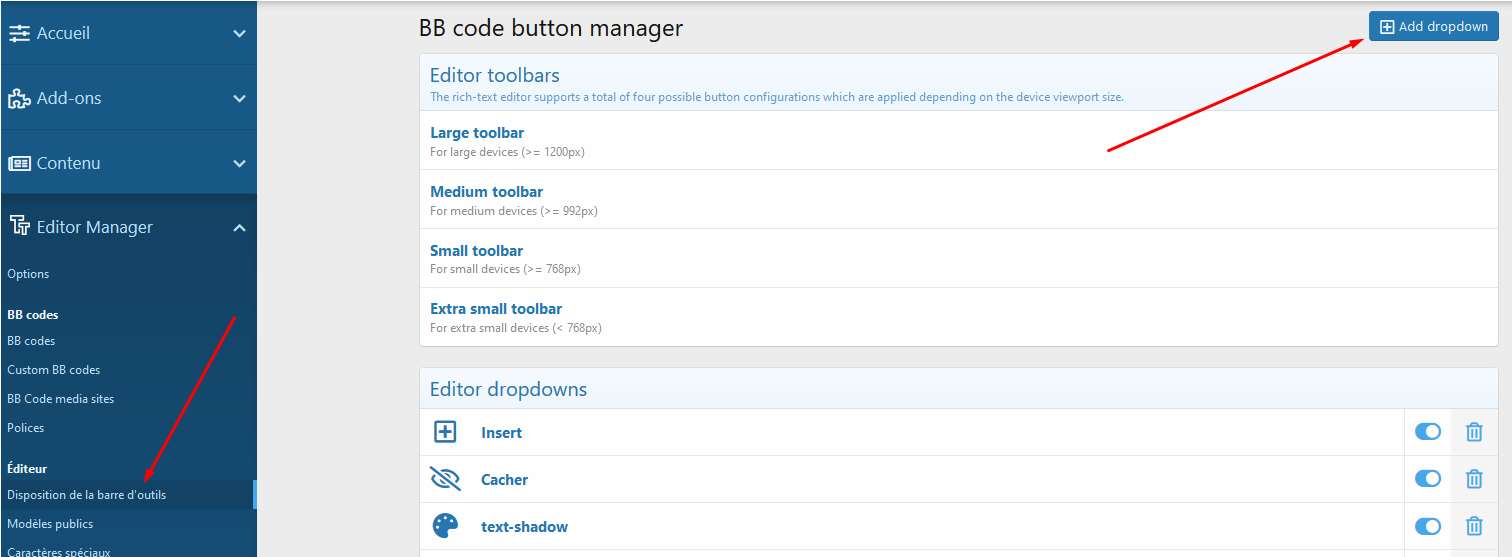Expand the Accueil section chevron
1512x557 pixels.
(x=239, y=33)
